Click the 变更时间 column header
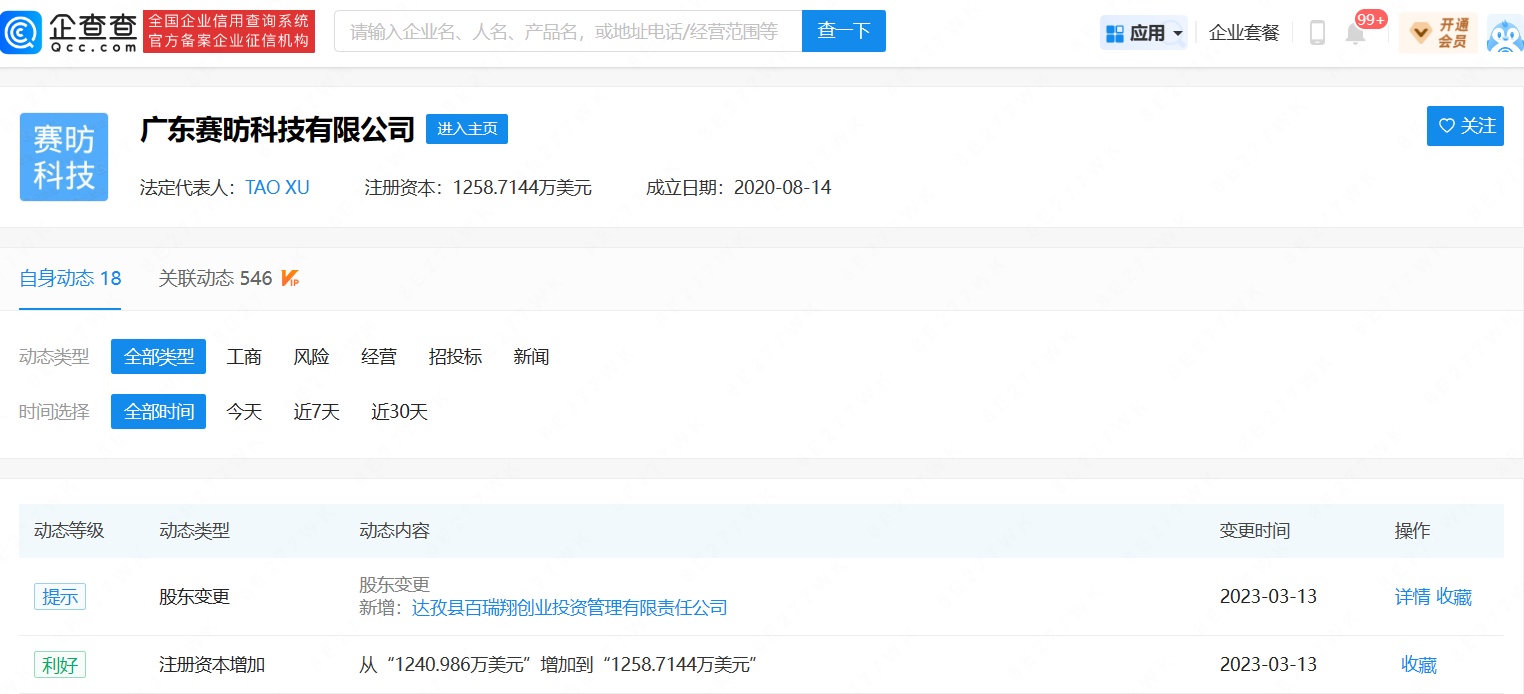1524x694 pixels. [1255, 531]
